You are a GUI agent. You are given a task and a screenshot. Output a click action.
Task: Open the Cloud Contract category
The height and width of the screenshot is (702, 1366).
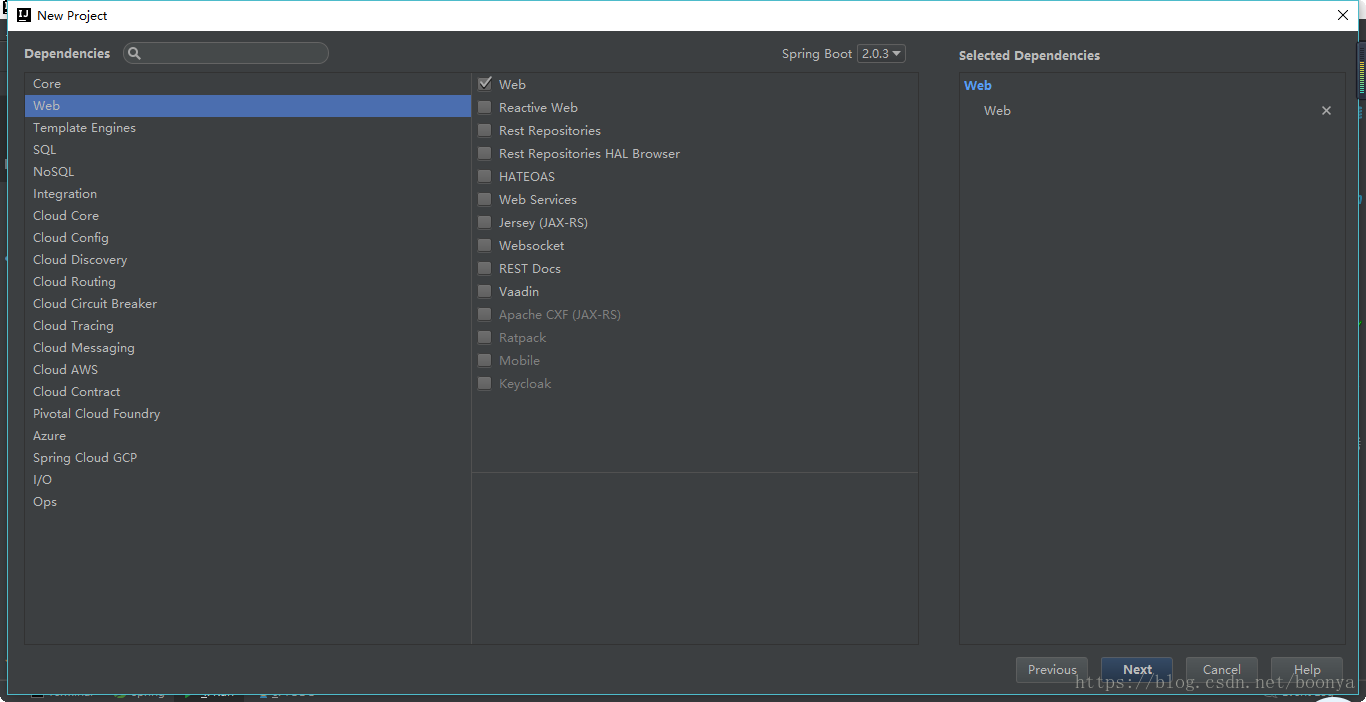(248, 392)
